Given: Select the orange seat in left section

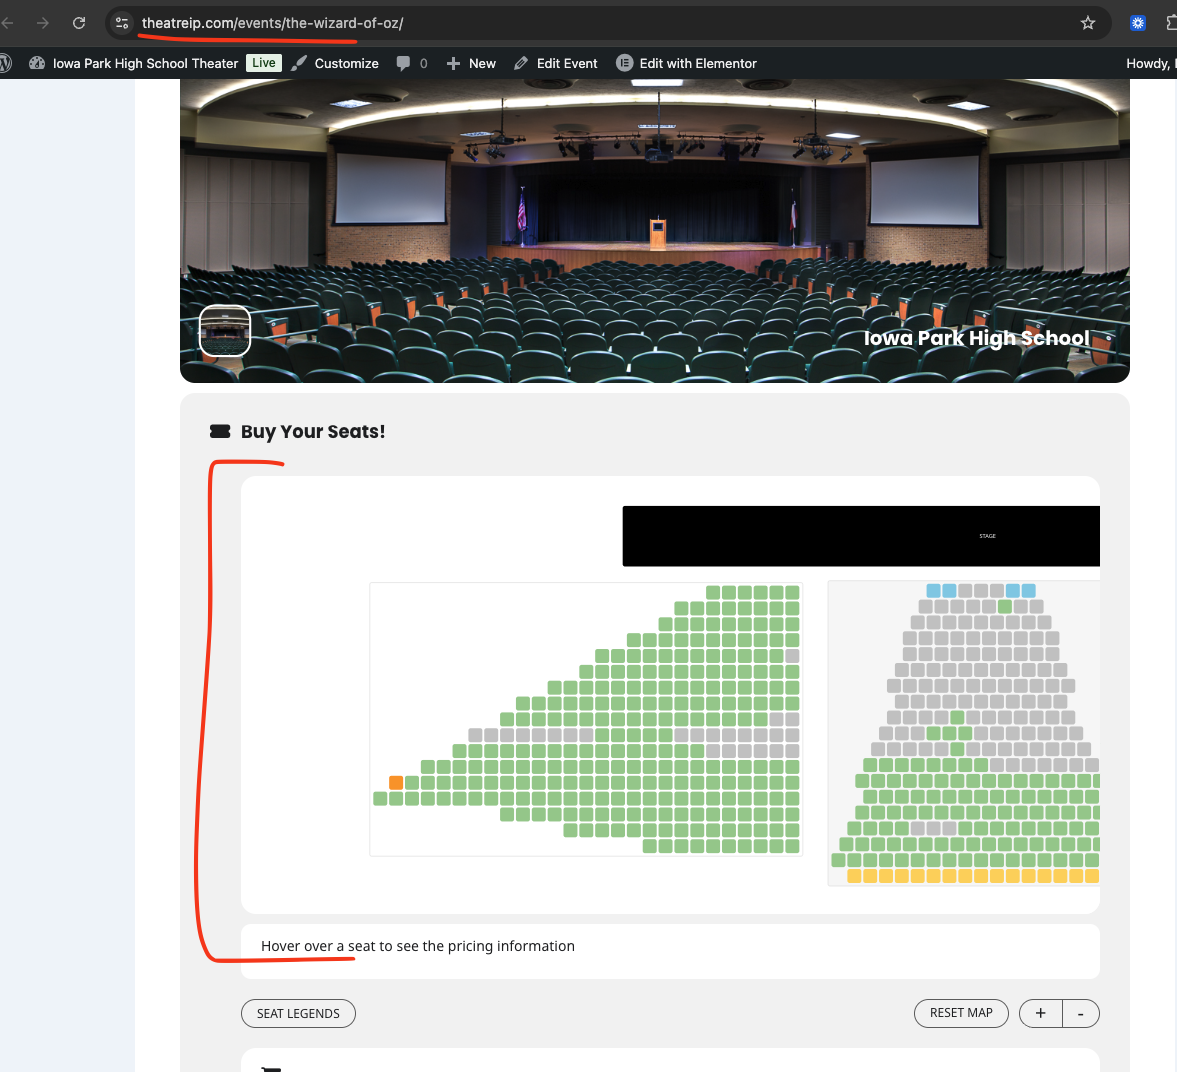Looking at the screenshot, I should point(396,782).
